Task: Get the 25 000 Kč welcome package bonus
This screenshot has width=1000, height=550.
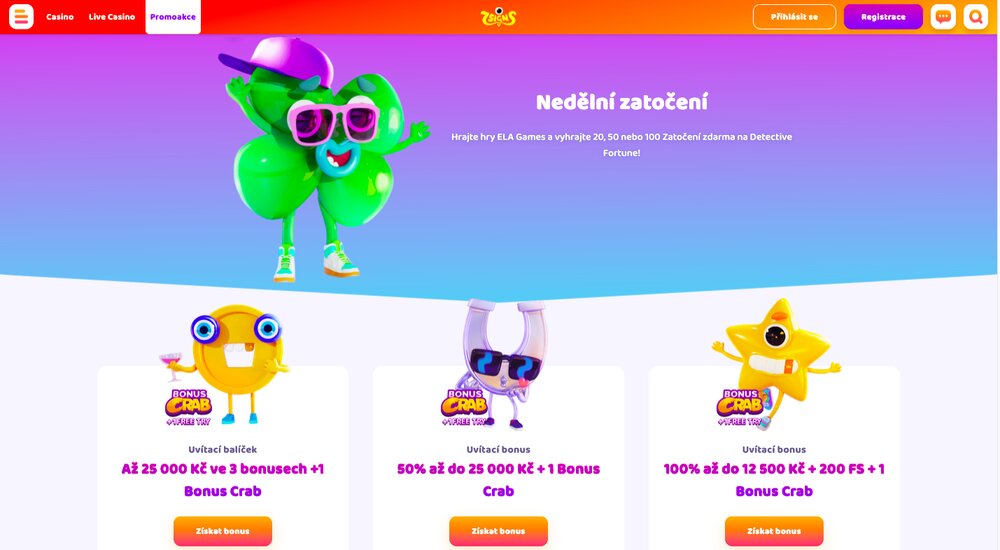Action: (x=223, y=531)
